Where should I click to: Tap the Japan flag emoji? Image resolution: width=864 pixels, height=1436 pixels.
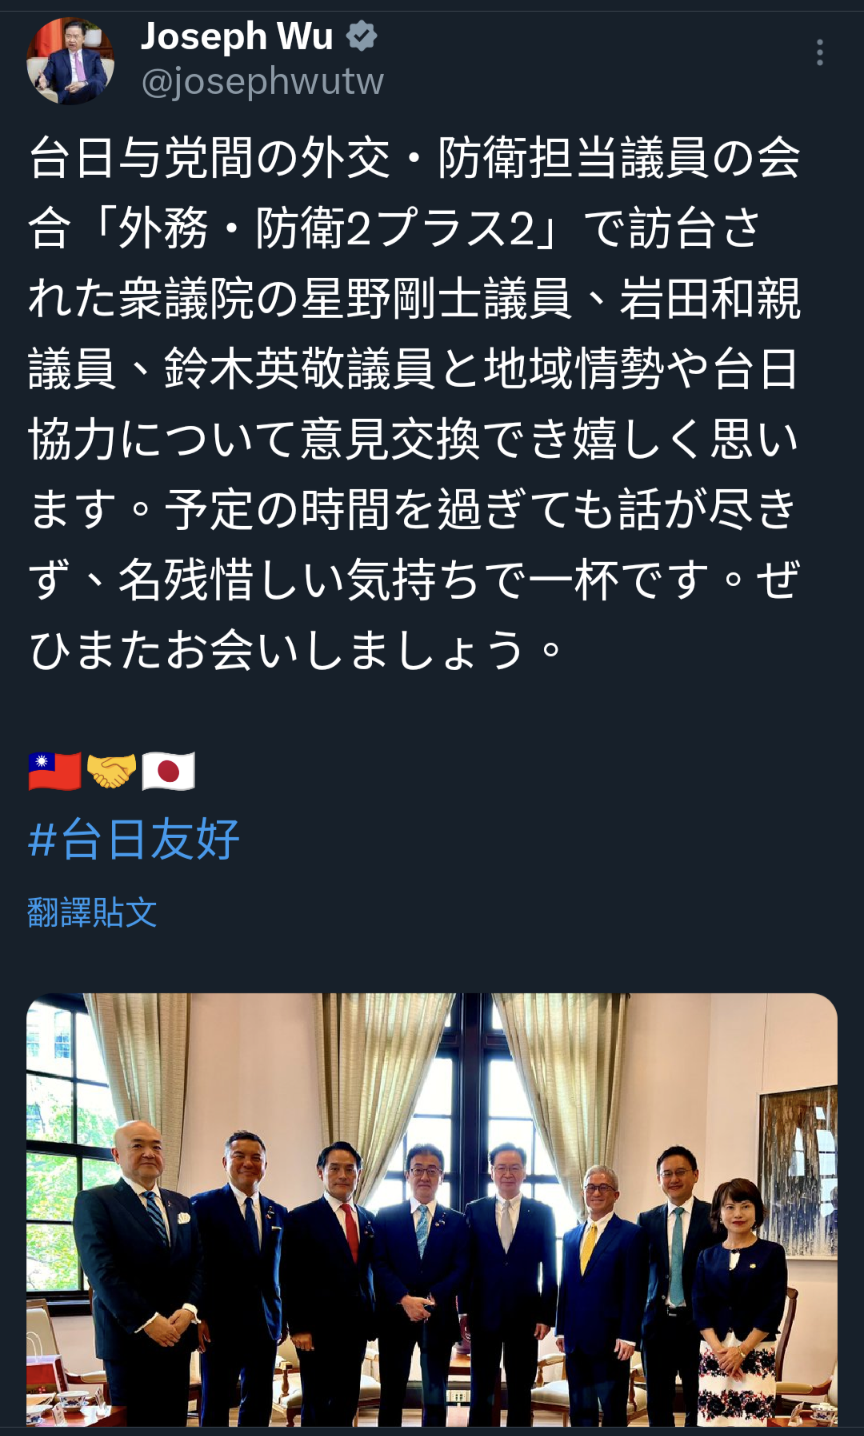[168, 771]
